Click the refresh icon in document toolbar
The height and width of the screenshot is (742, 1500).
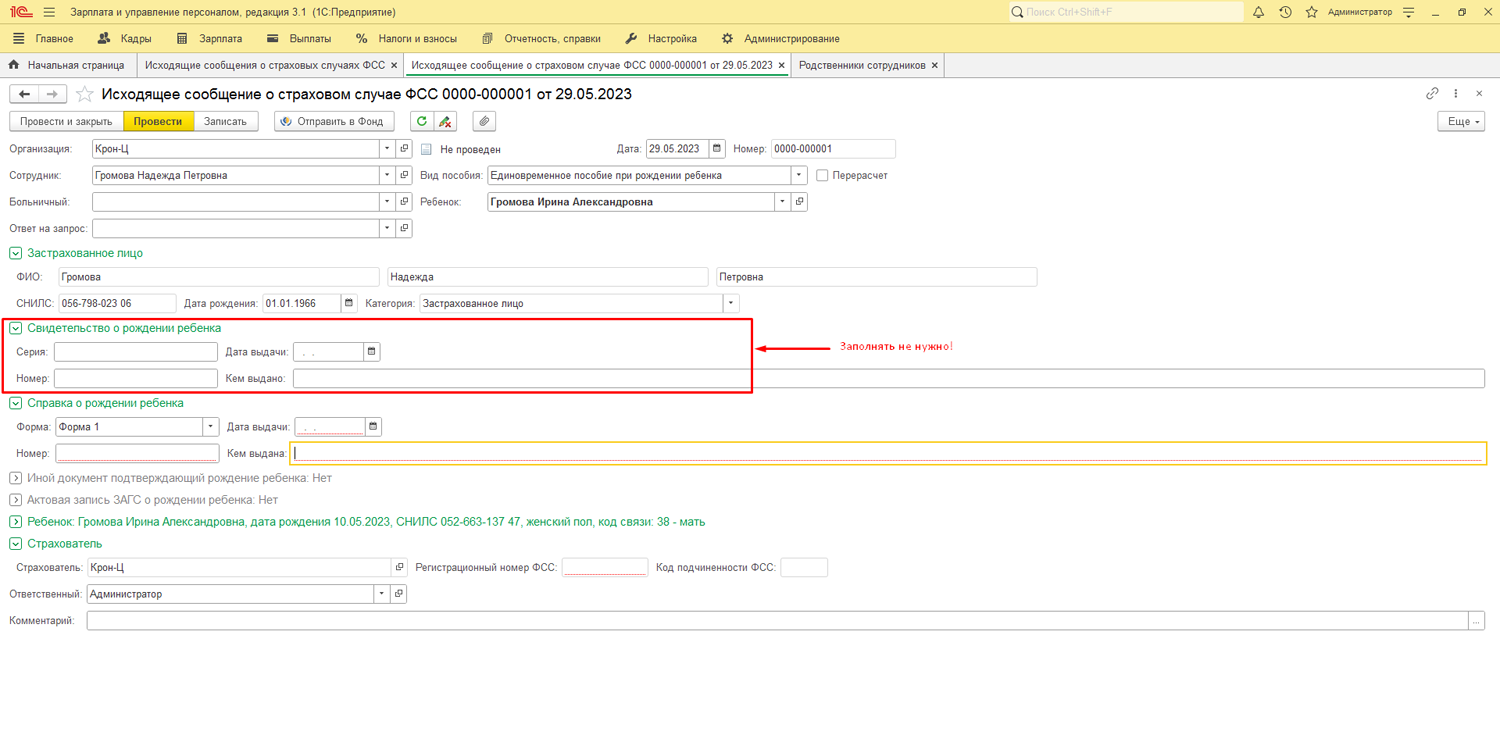point(422,122)
